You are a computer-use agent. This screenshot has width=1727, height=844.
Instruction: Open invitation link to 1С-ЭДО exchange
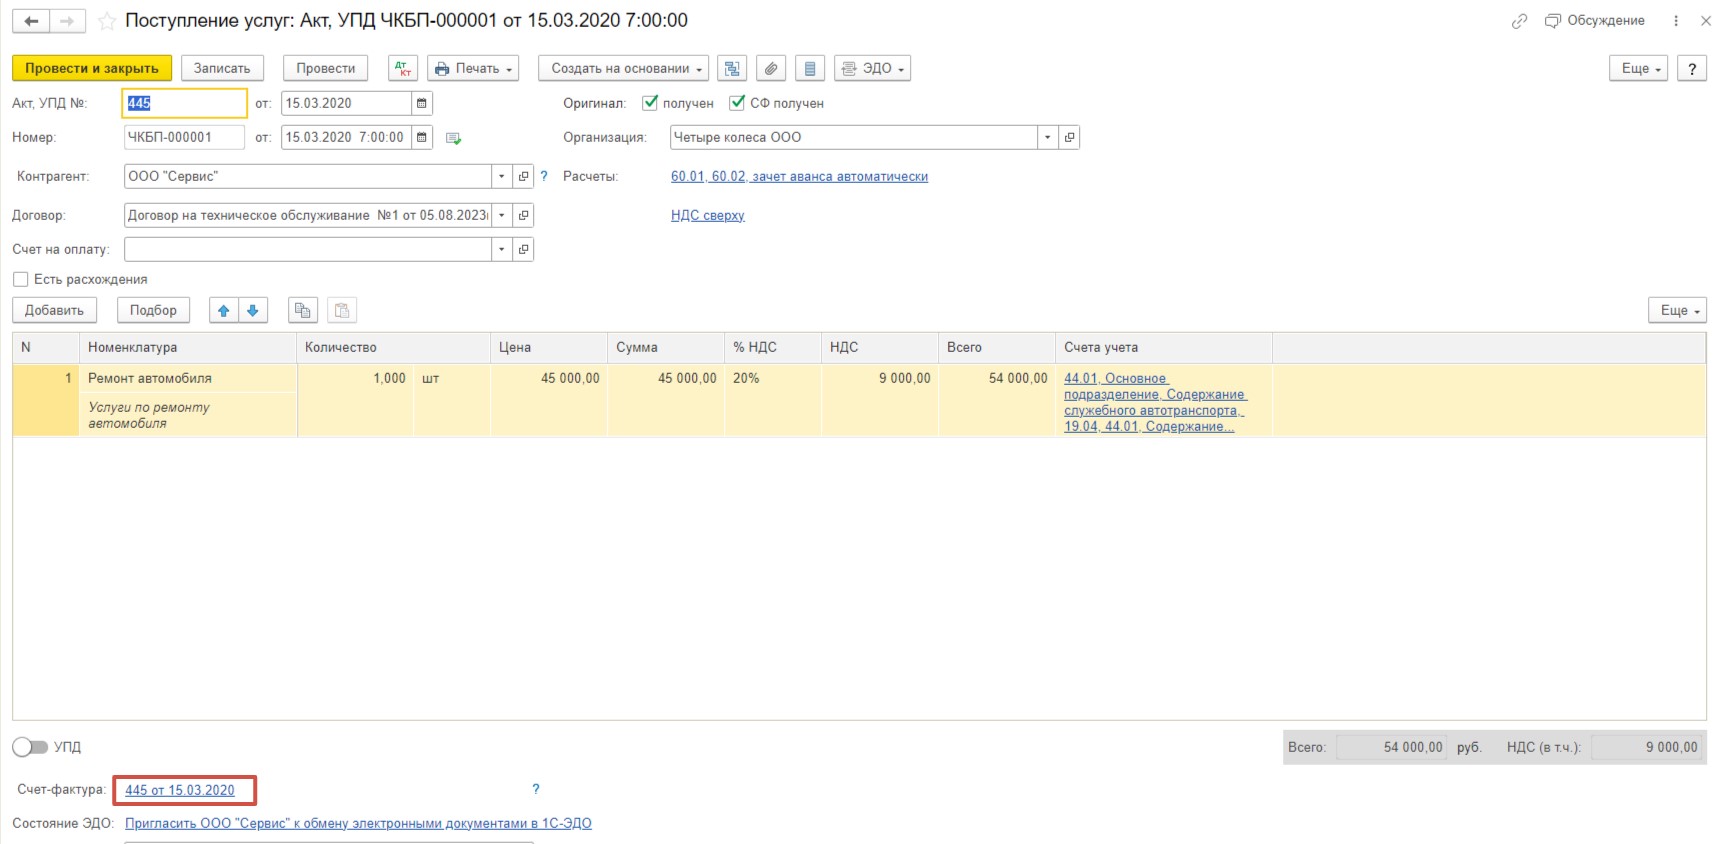click(358, 823)
